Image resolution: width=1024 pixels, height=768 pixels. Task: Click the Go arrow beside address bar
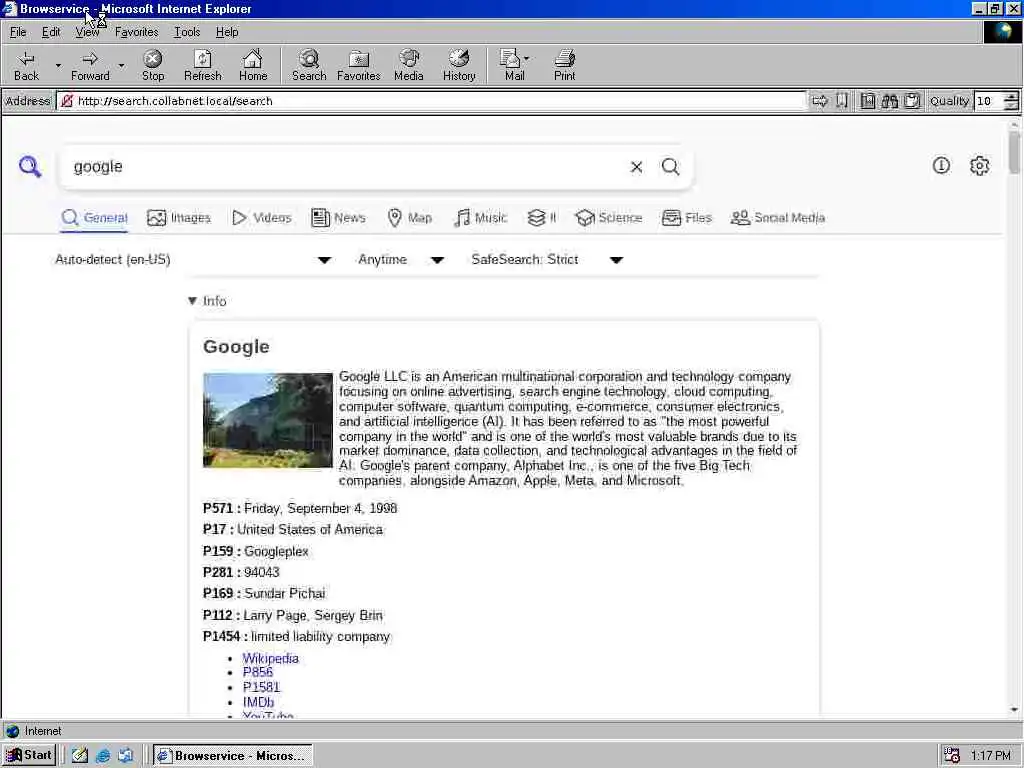point(820,101)
